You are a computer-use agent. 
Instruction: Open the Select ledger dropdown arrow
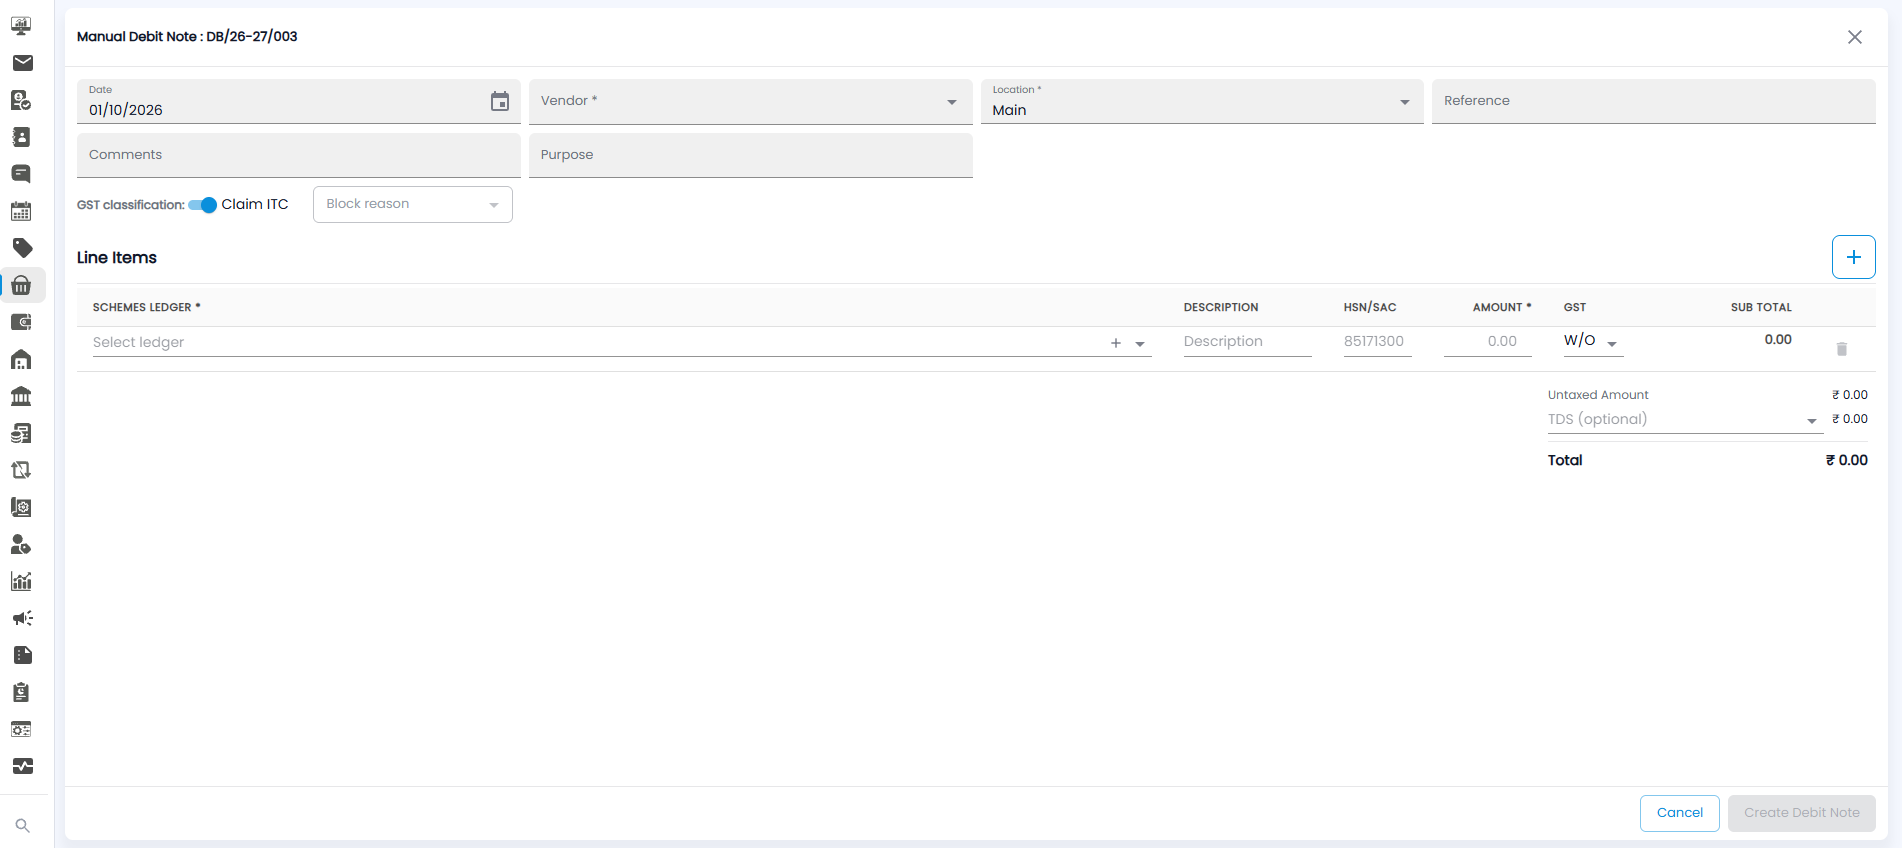click(x=1140, y=344)
